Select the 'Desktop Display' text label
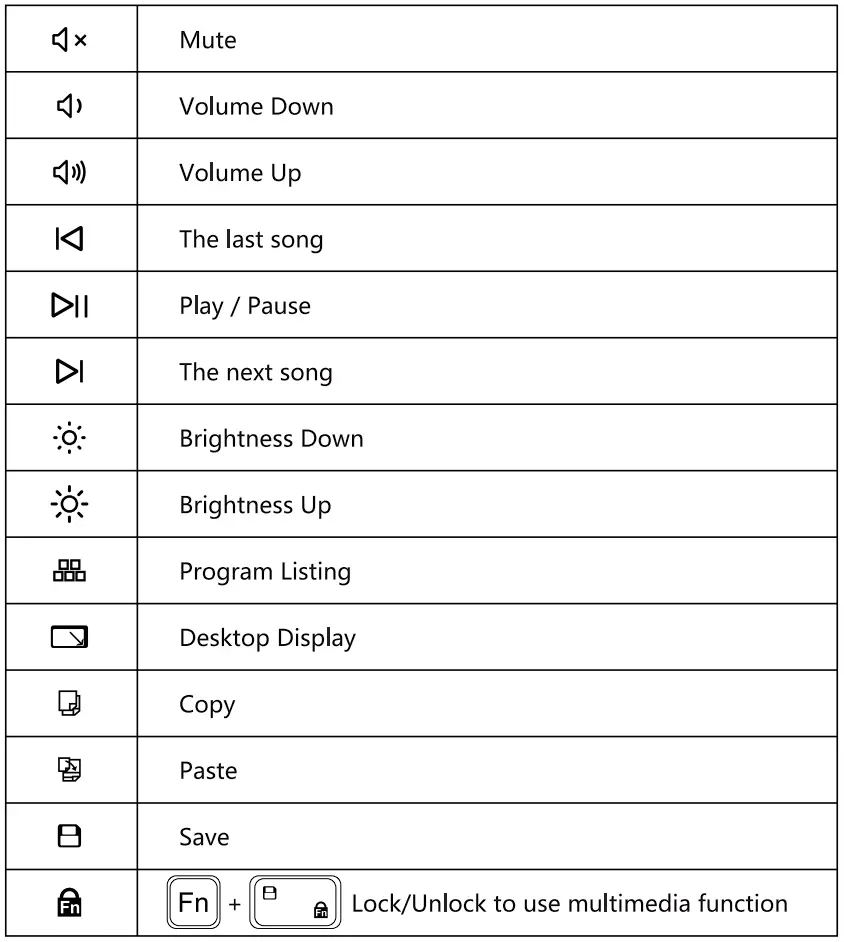The height and width of the screenshot is (942, 844). 267,638
